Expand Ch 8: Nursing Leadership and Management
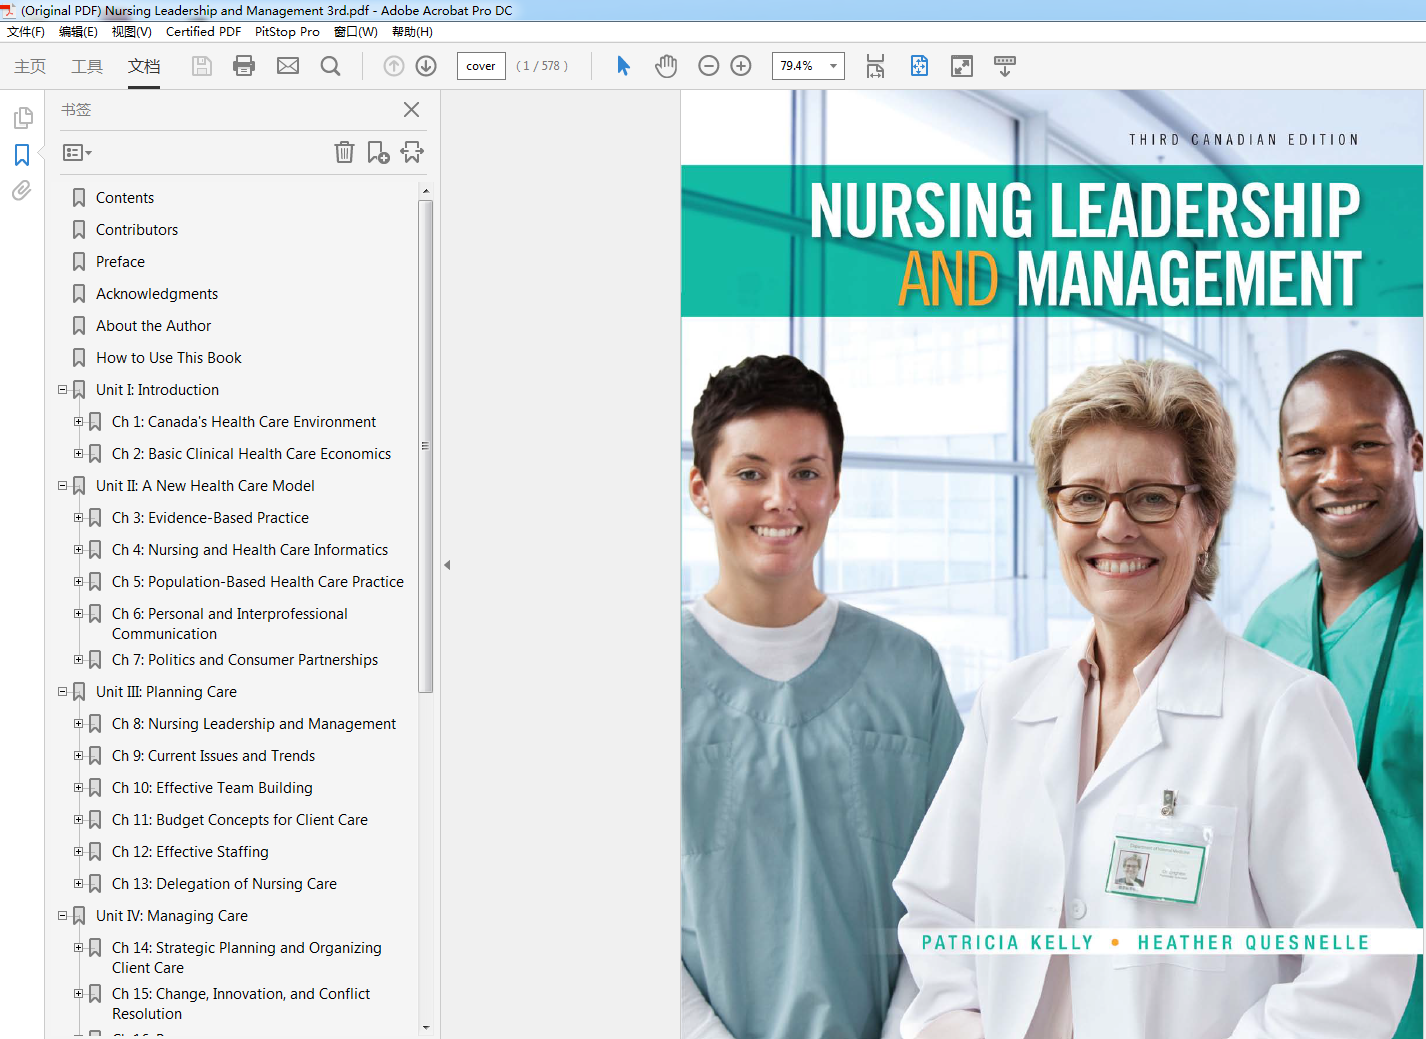This screenshot has height=1039, width=1426. pyautogui.click(x=79, y=724)
